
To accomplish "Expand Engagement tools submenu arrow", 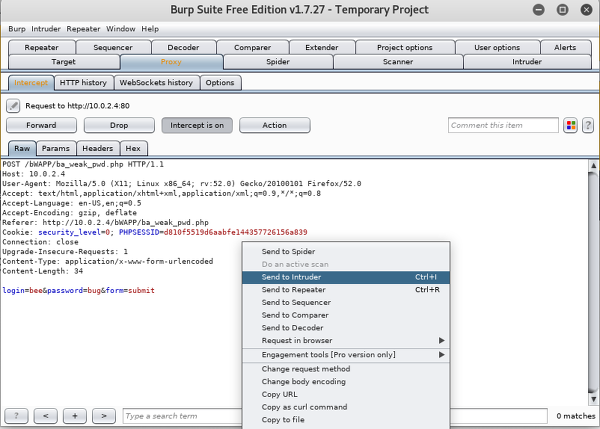I will pos(442,354).
